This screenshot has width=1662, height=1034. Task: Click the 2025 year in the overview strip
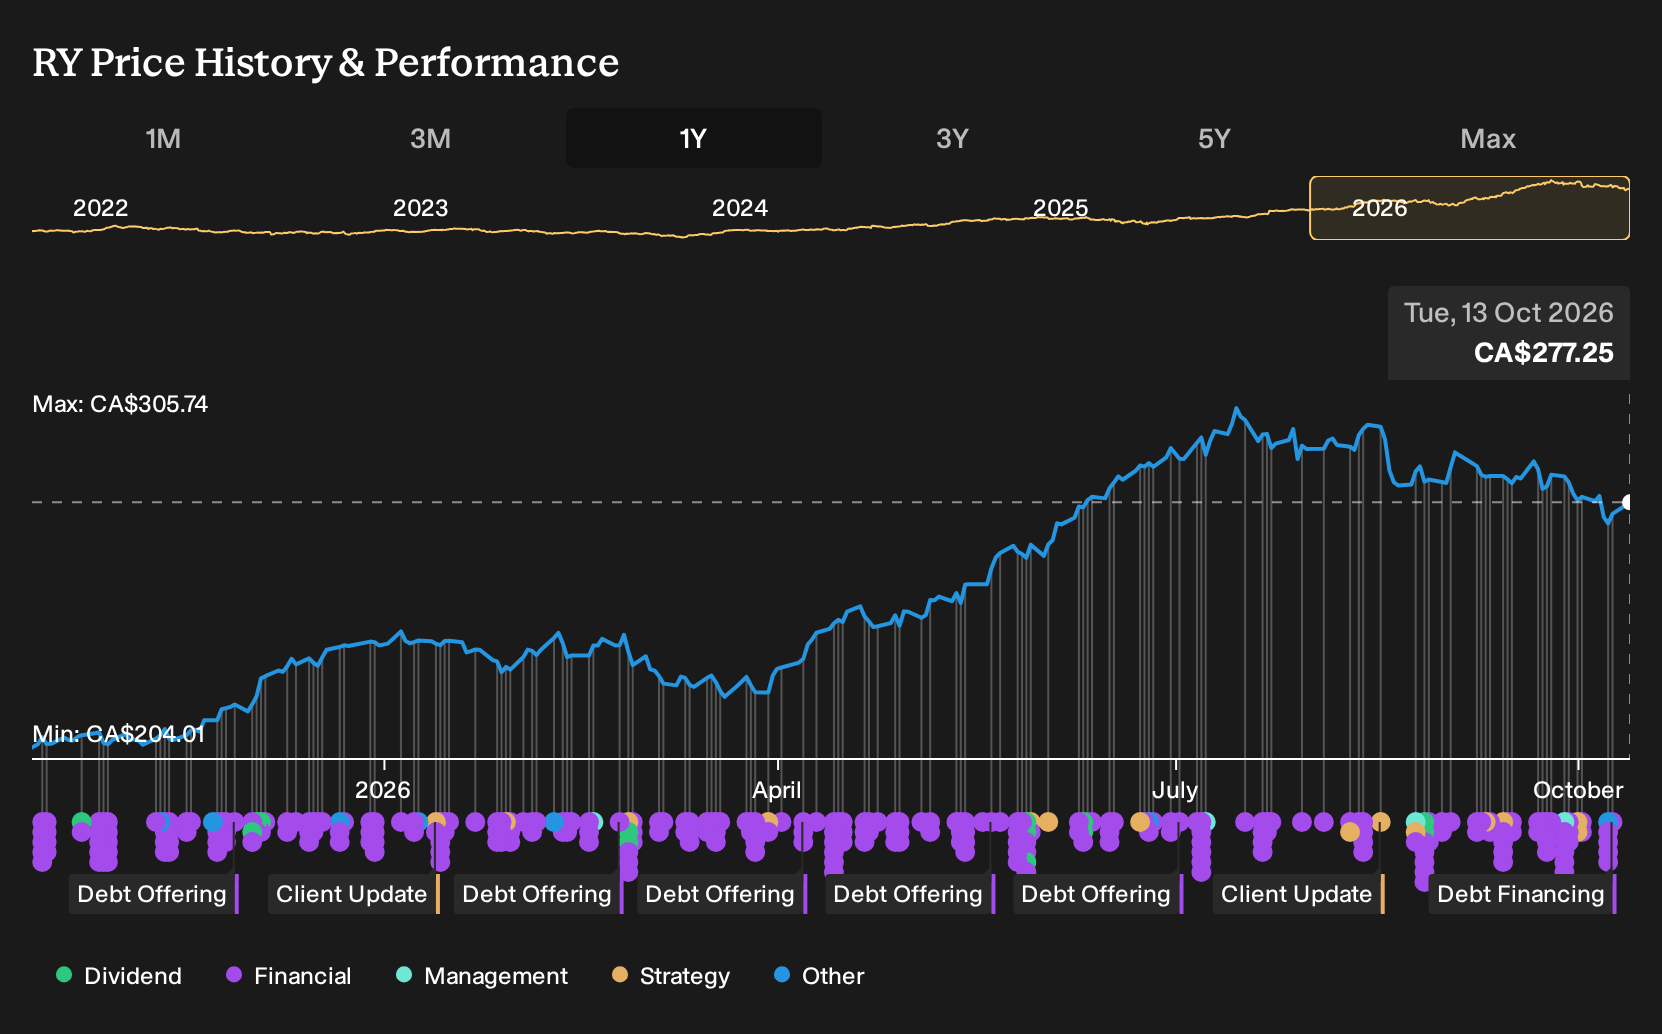coord(1060,208)
